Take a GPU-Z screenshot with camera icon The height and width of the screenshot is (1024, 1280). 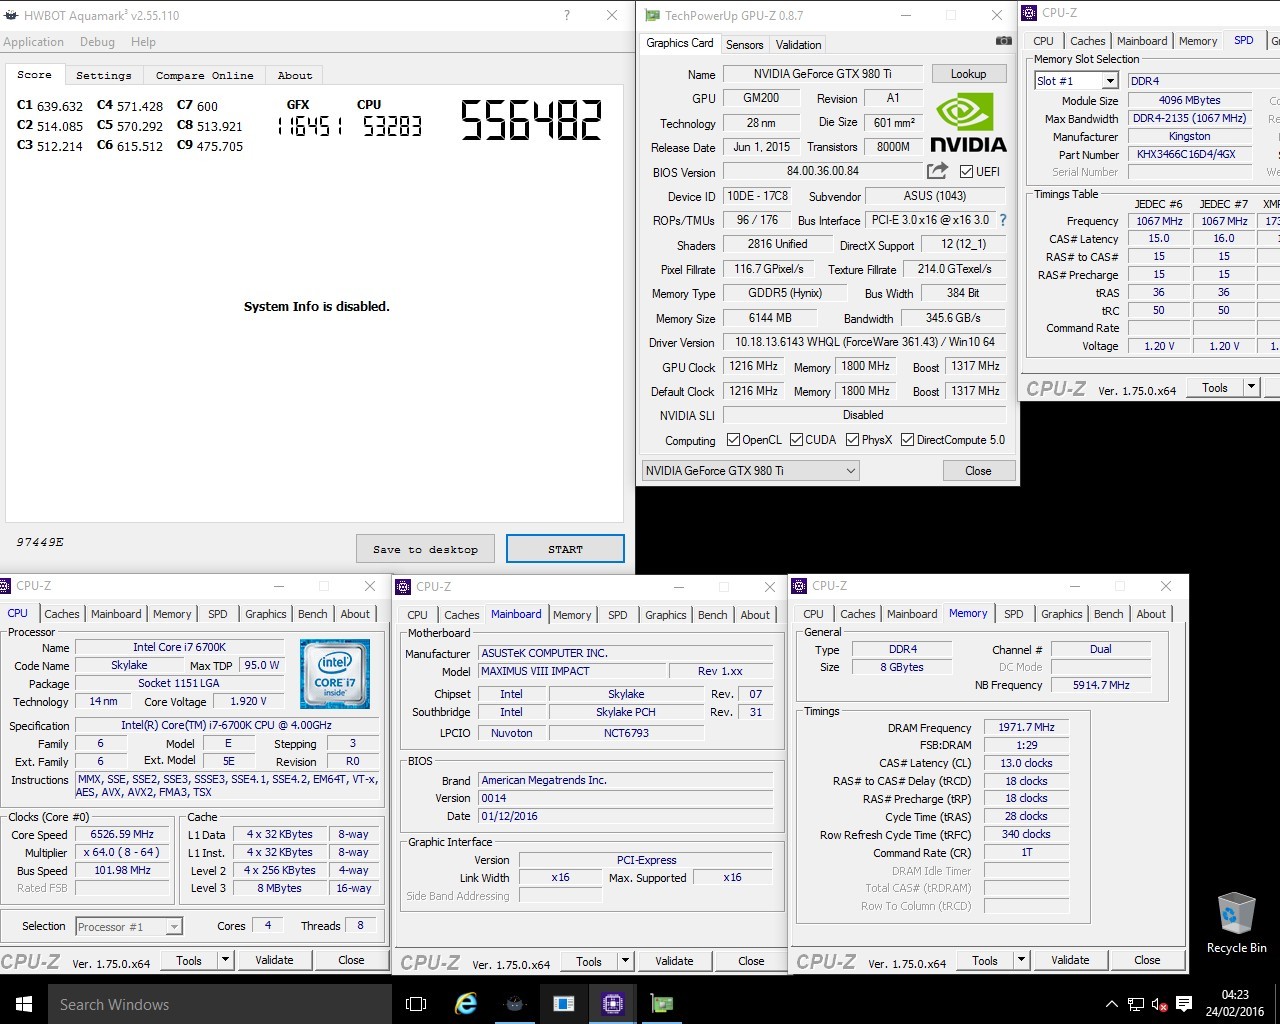pyautogui.click(x=1003, y=41)
